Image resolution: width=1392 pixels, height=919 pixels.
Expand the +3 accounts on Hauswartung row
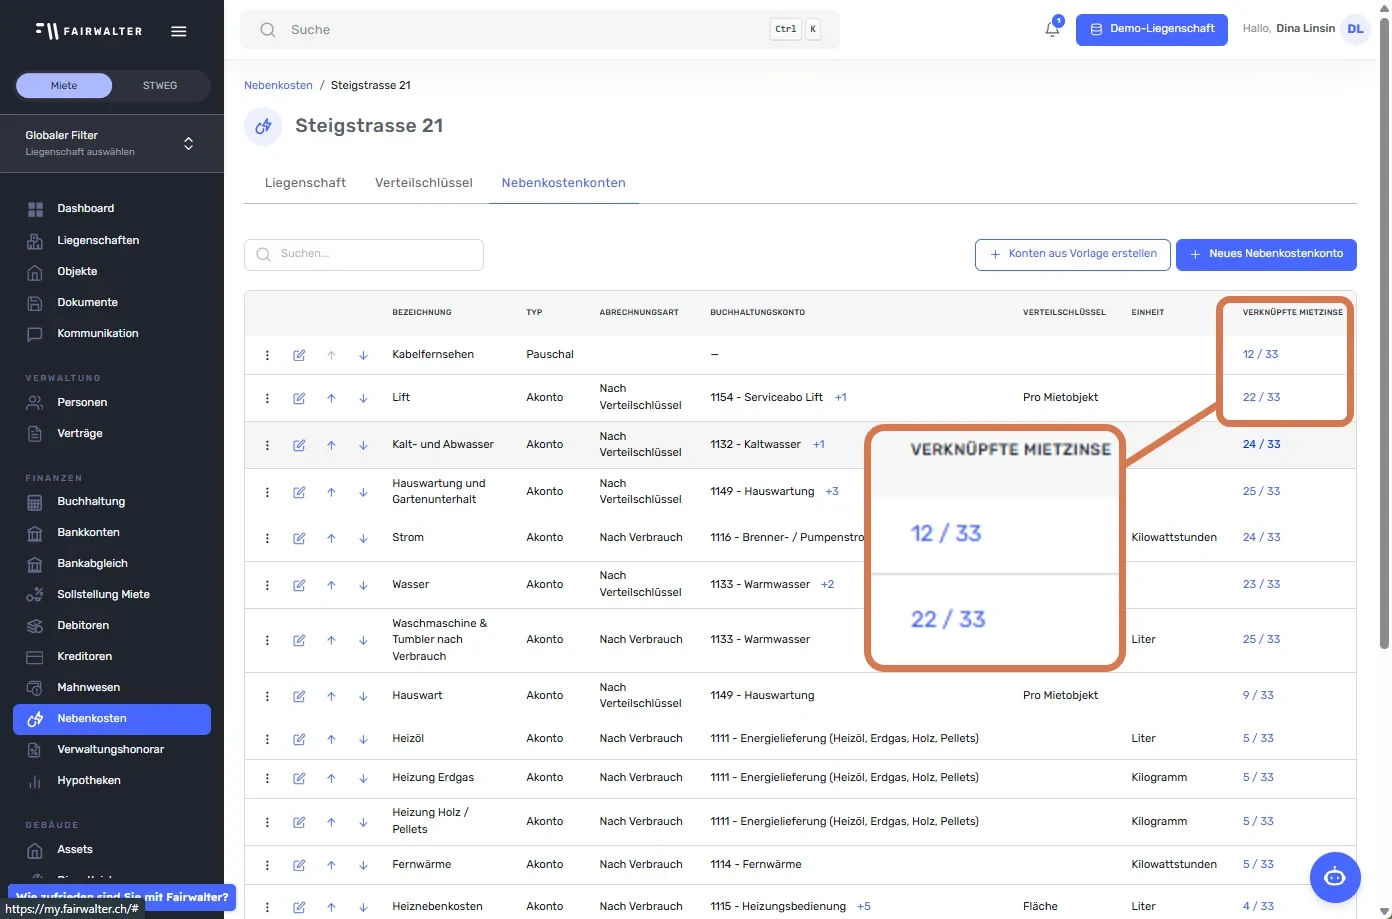coord(832,491)
